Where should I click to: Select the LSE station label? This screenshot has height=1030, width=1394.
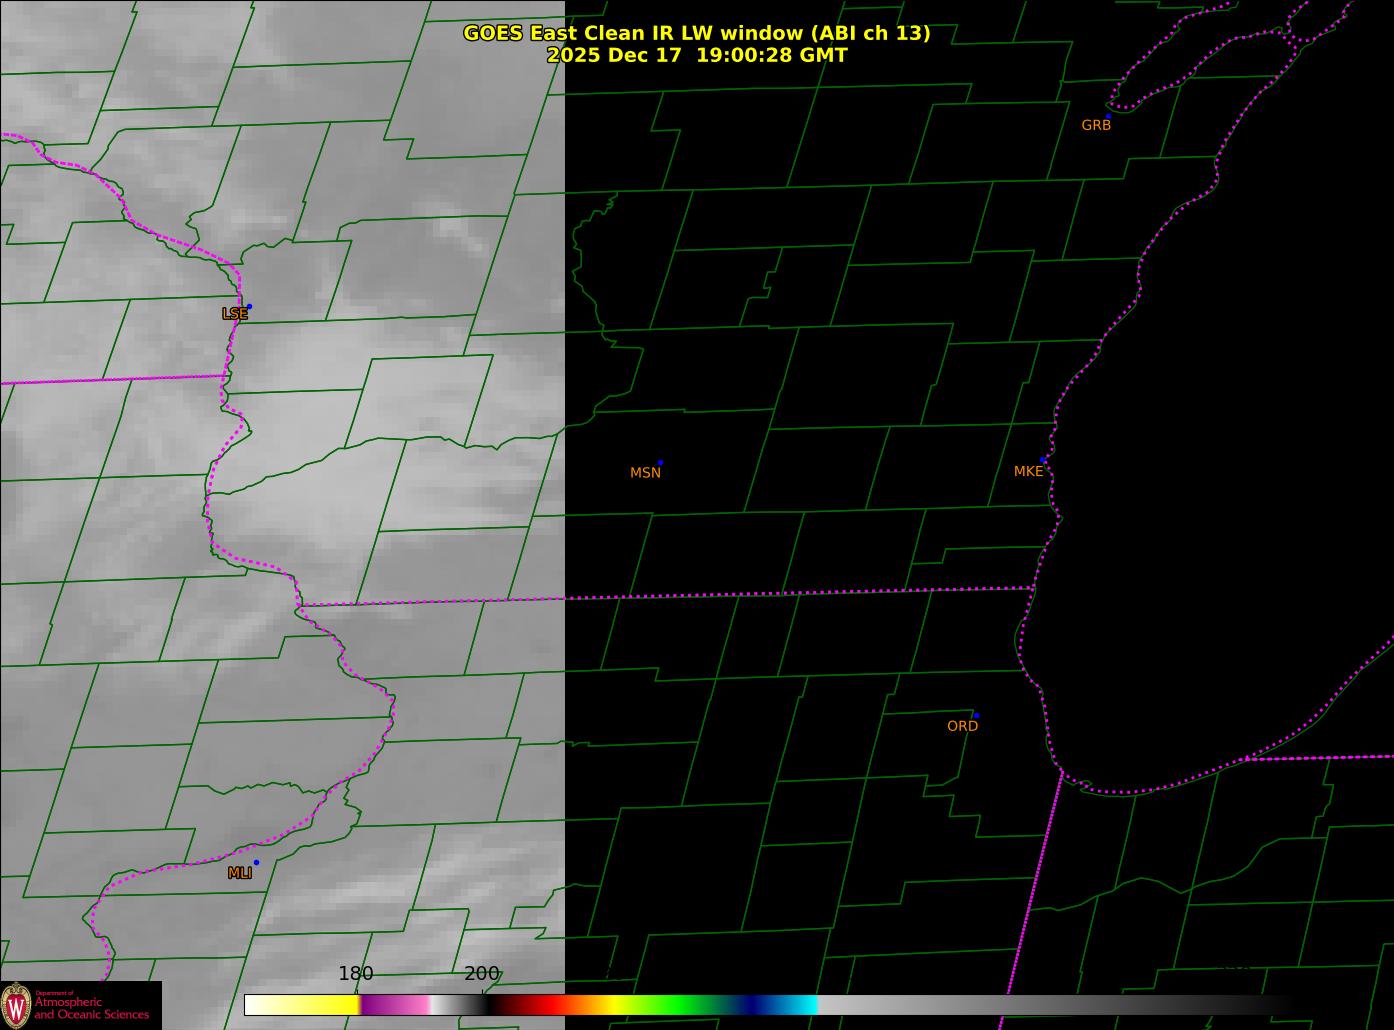(234, 314)
